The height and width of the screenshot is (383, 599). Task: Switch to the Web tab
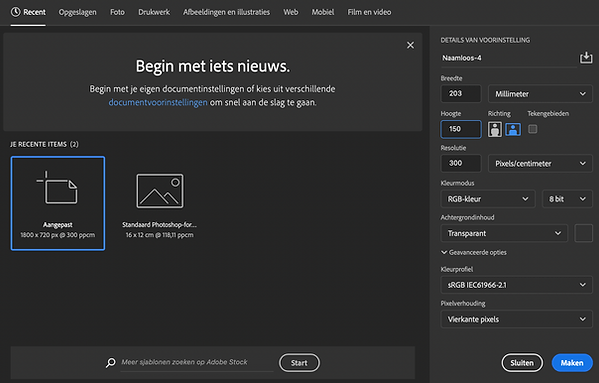[291, 12]
